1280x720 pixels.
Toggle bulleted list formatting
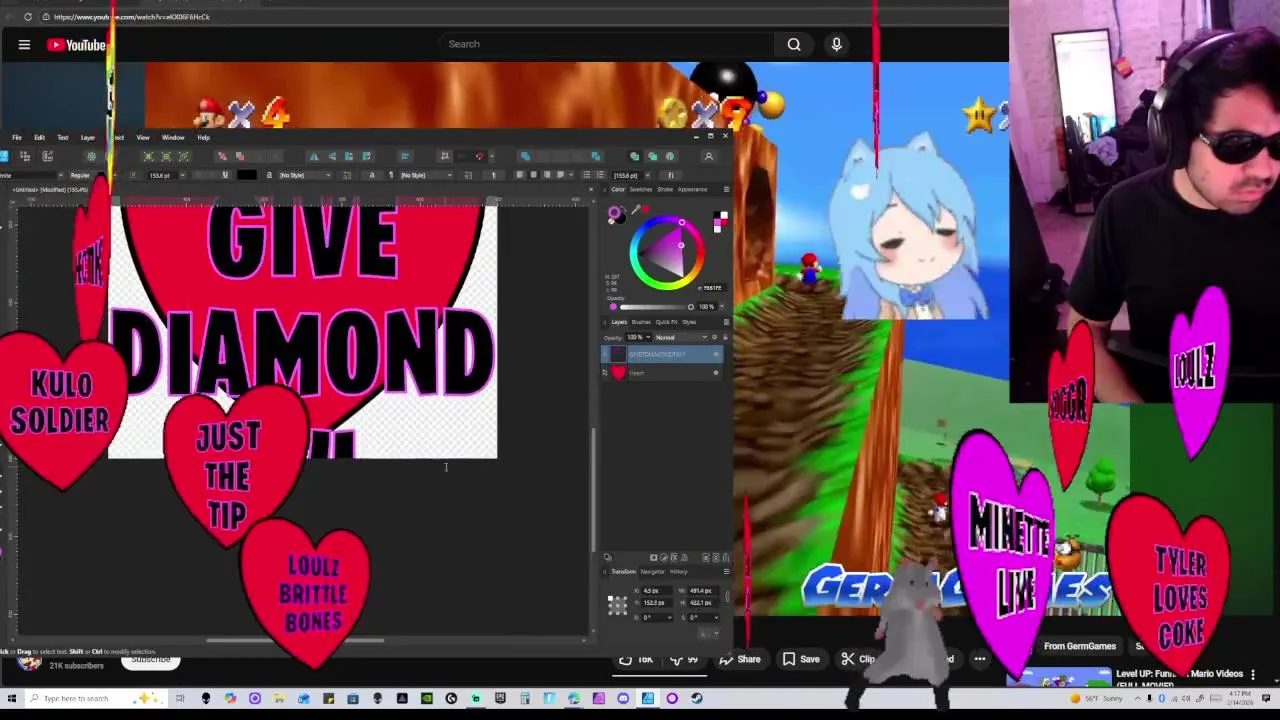click(587, 175)
